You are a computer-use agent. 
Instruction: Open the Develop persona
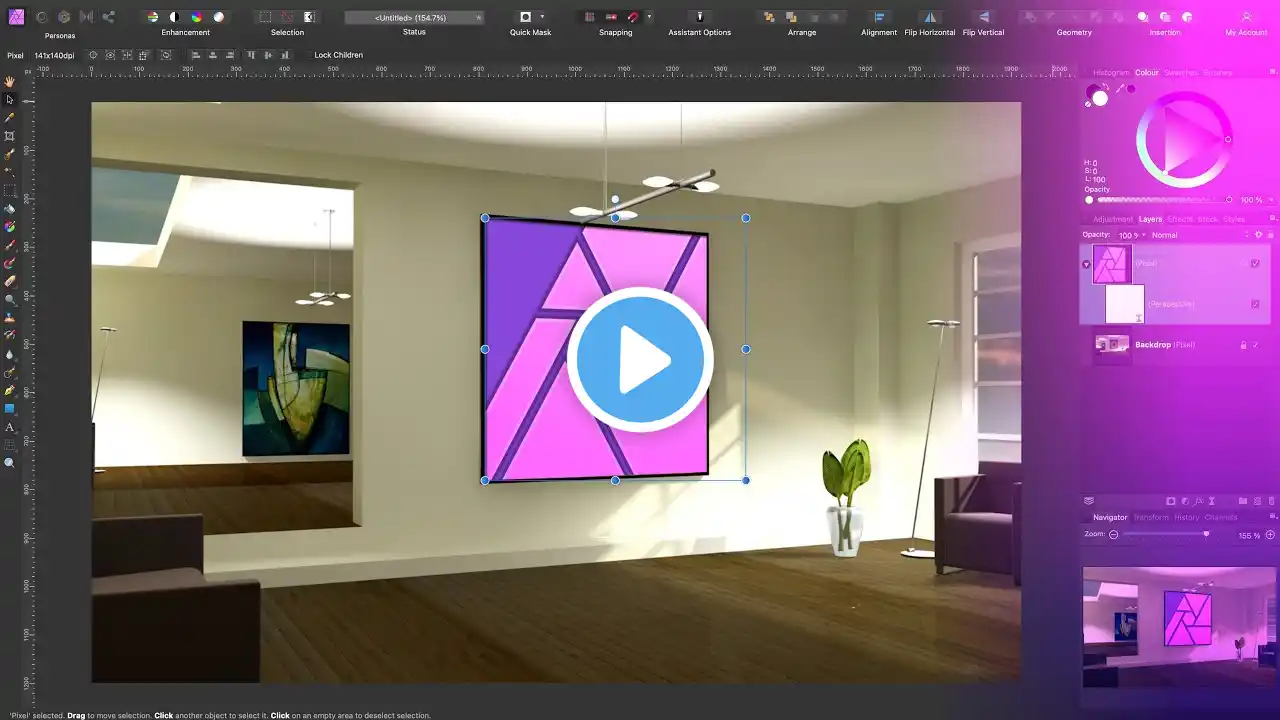pyautogui.click(x=64, y=17)
